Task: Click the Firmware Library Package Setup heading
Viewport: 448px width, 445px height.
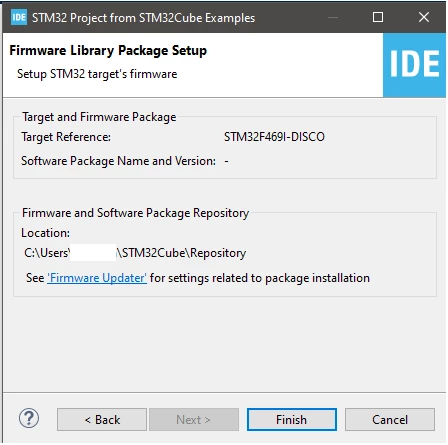Action: point(108,50)
